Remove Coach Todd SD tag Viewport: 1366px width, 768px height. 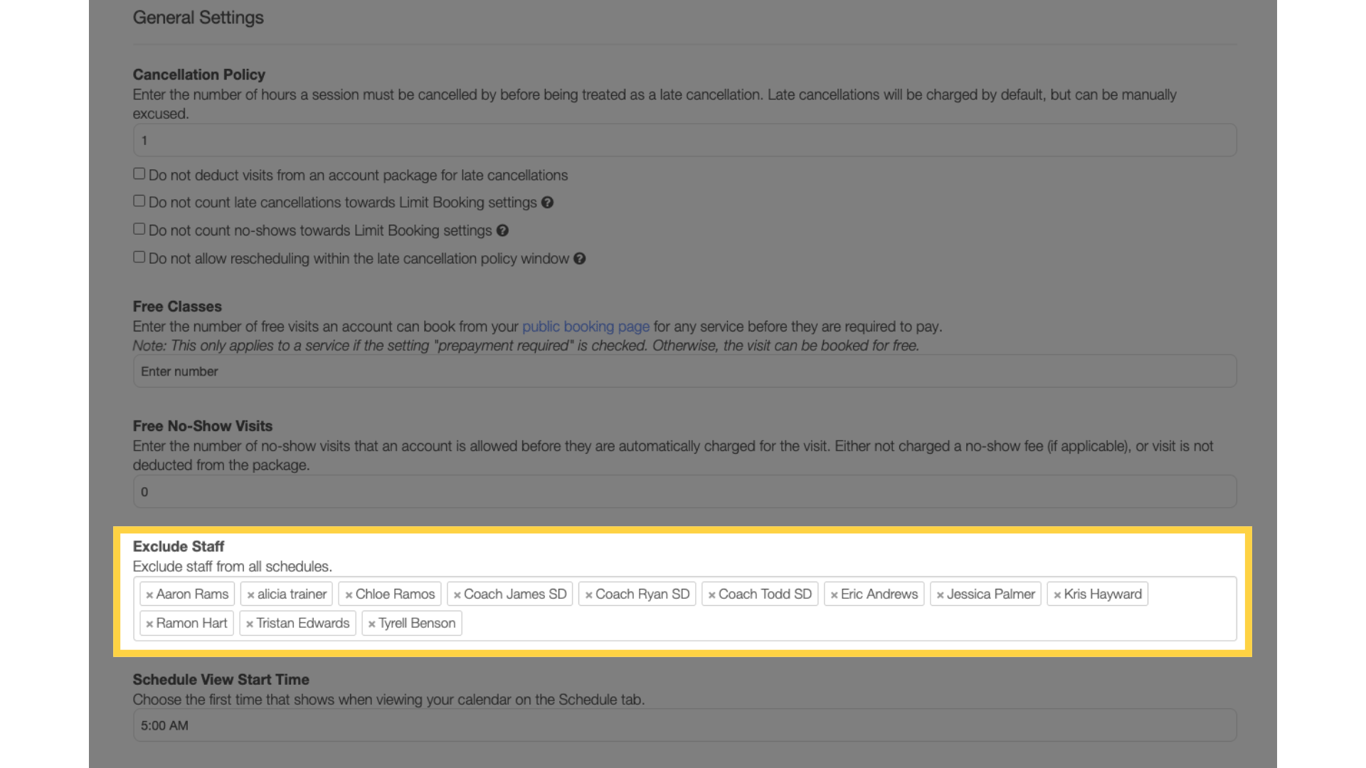point(712,595)
